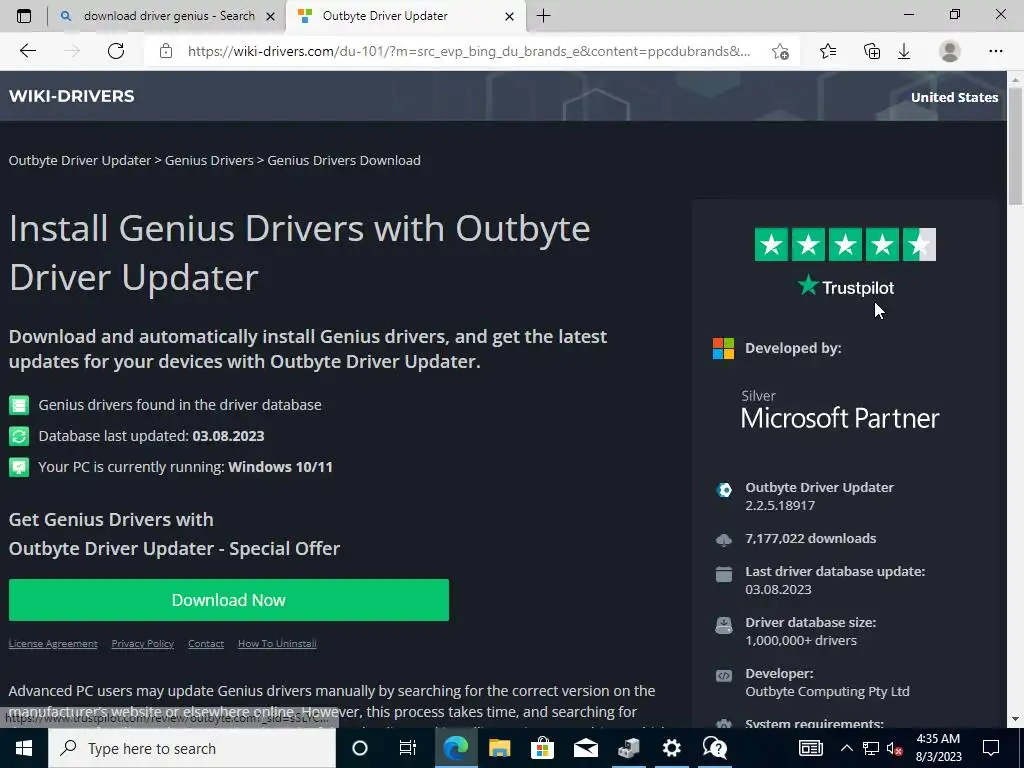Viewport: 1024px width, 768px height.
Task: Click the developer code icon
Action: click(724, 676)
